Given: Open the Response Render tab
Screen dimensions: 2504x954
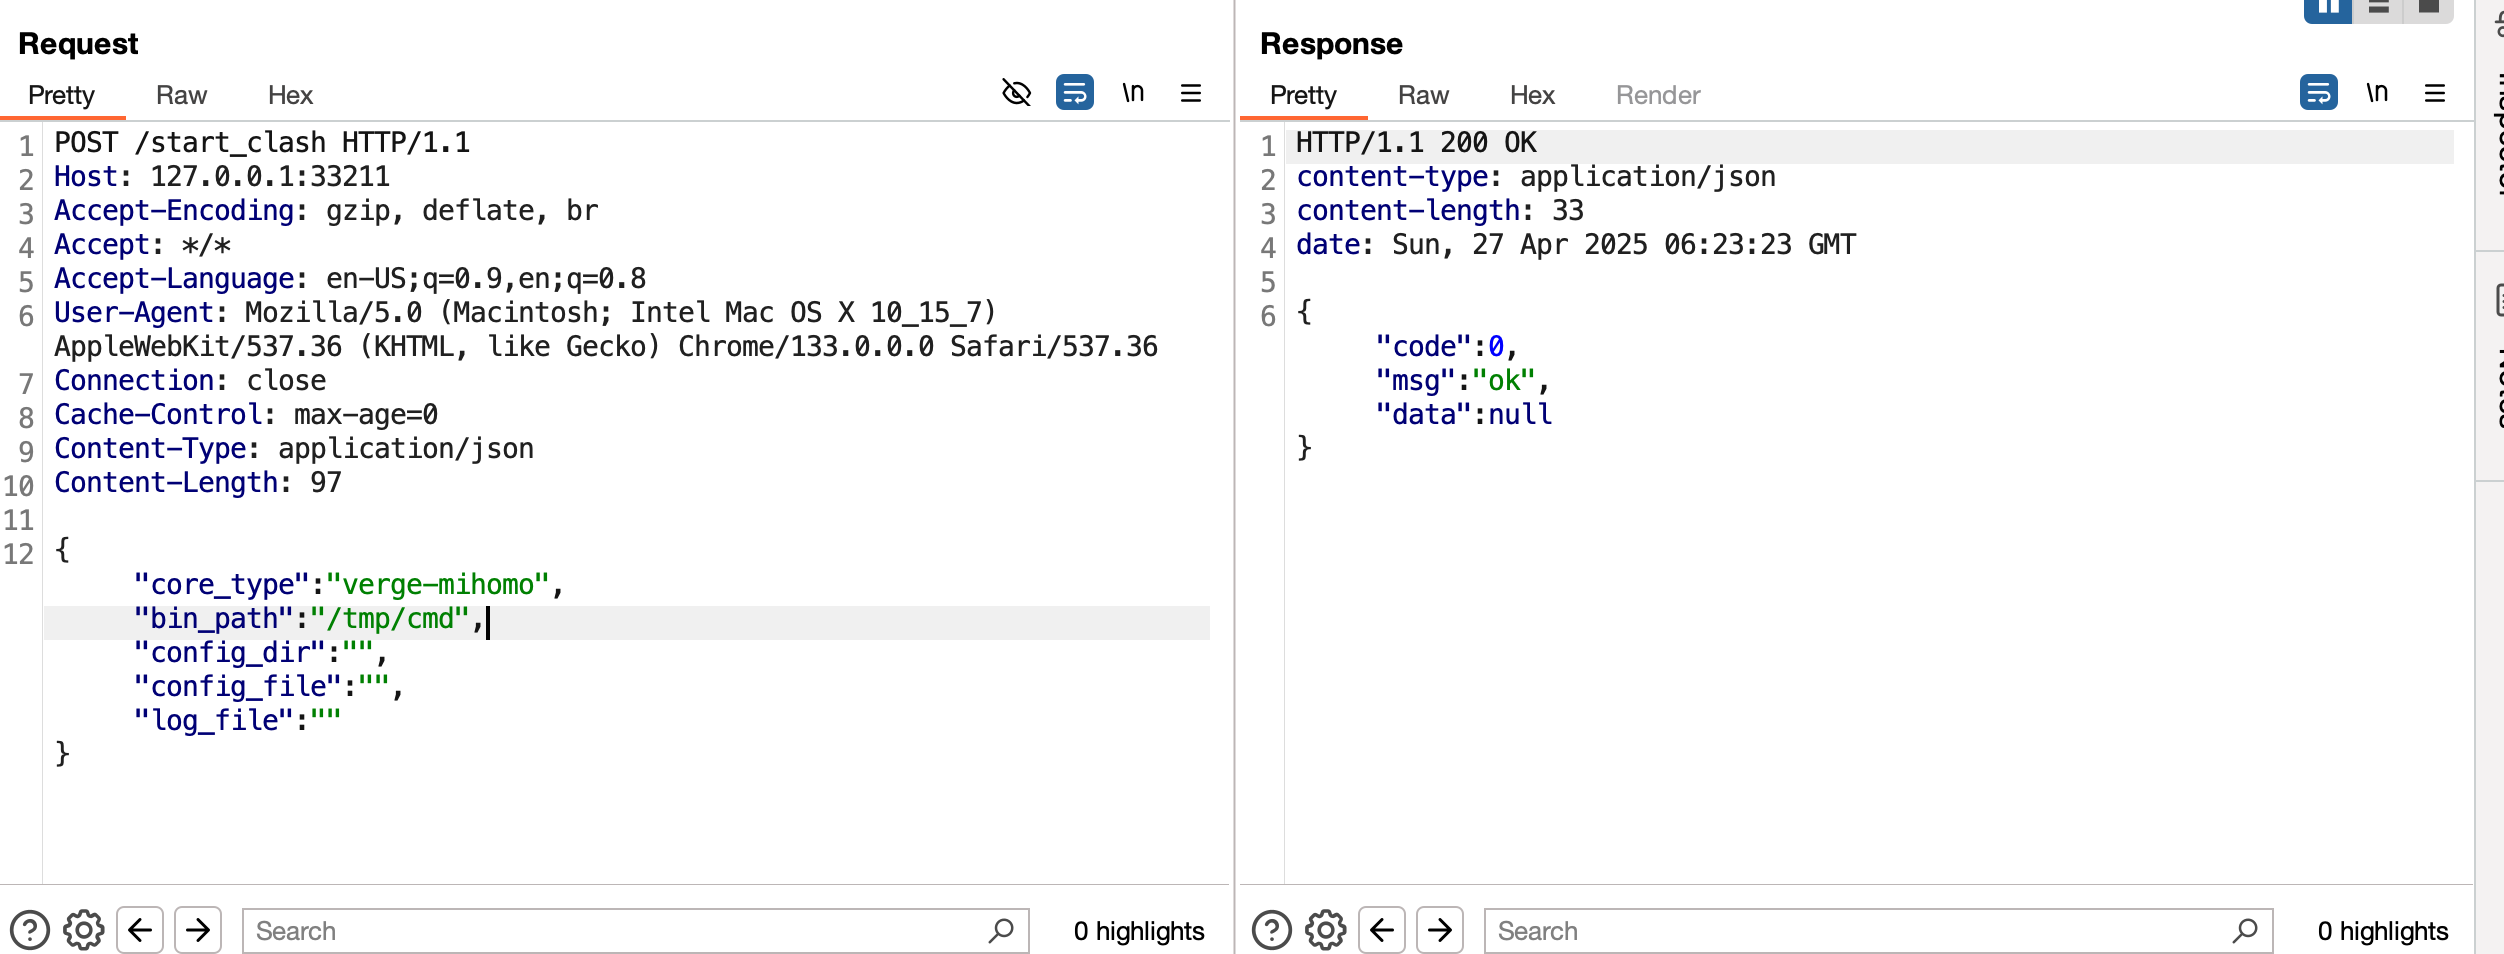Looking at the screenshot, I should (1657, 95).
